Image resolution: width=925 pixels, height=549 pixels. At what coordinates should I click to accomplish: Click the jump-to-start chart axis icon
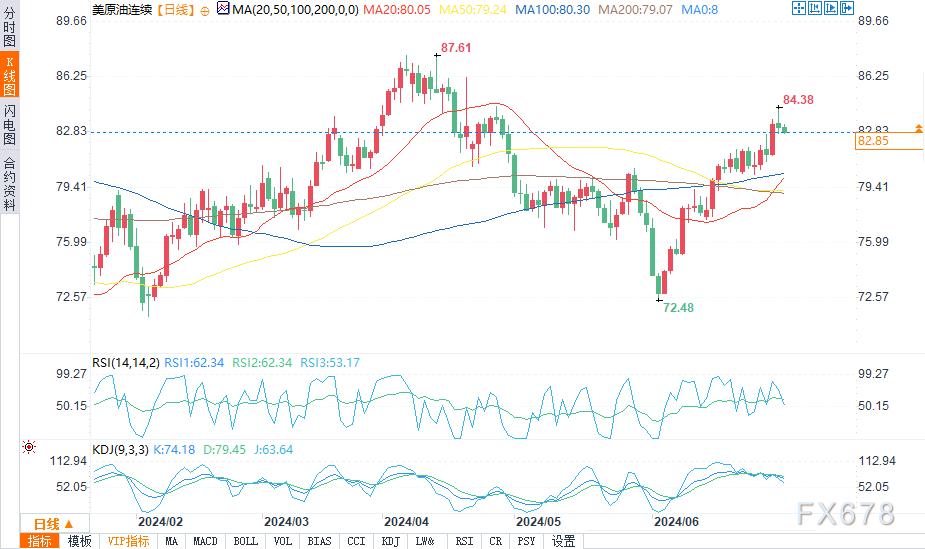(815, 8)
